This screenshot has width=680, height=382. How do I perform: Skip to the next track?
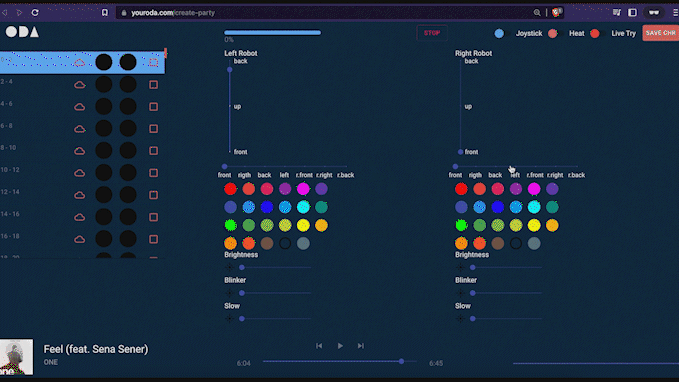tap(360, 346)
